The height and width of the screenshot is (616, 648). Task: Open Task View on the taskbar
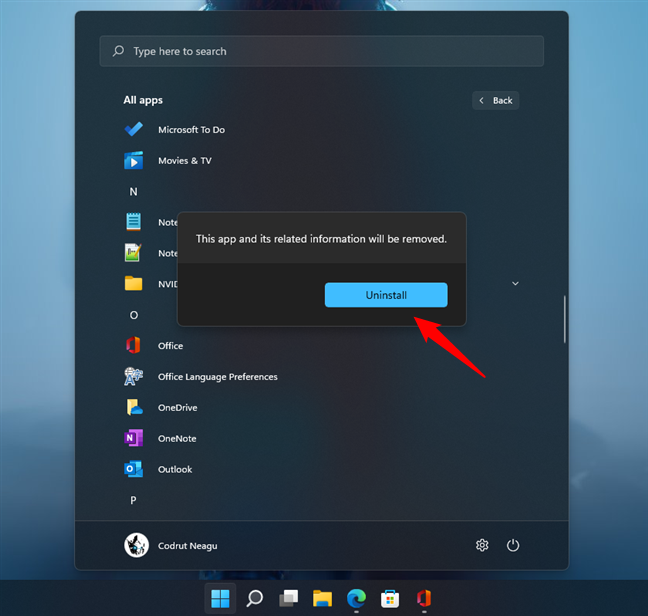click(x=288, y=598)
